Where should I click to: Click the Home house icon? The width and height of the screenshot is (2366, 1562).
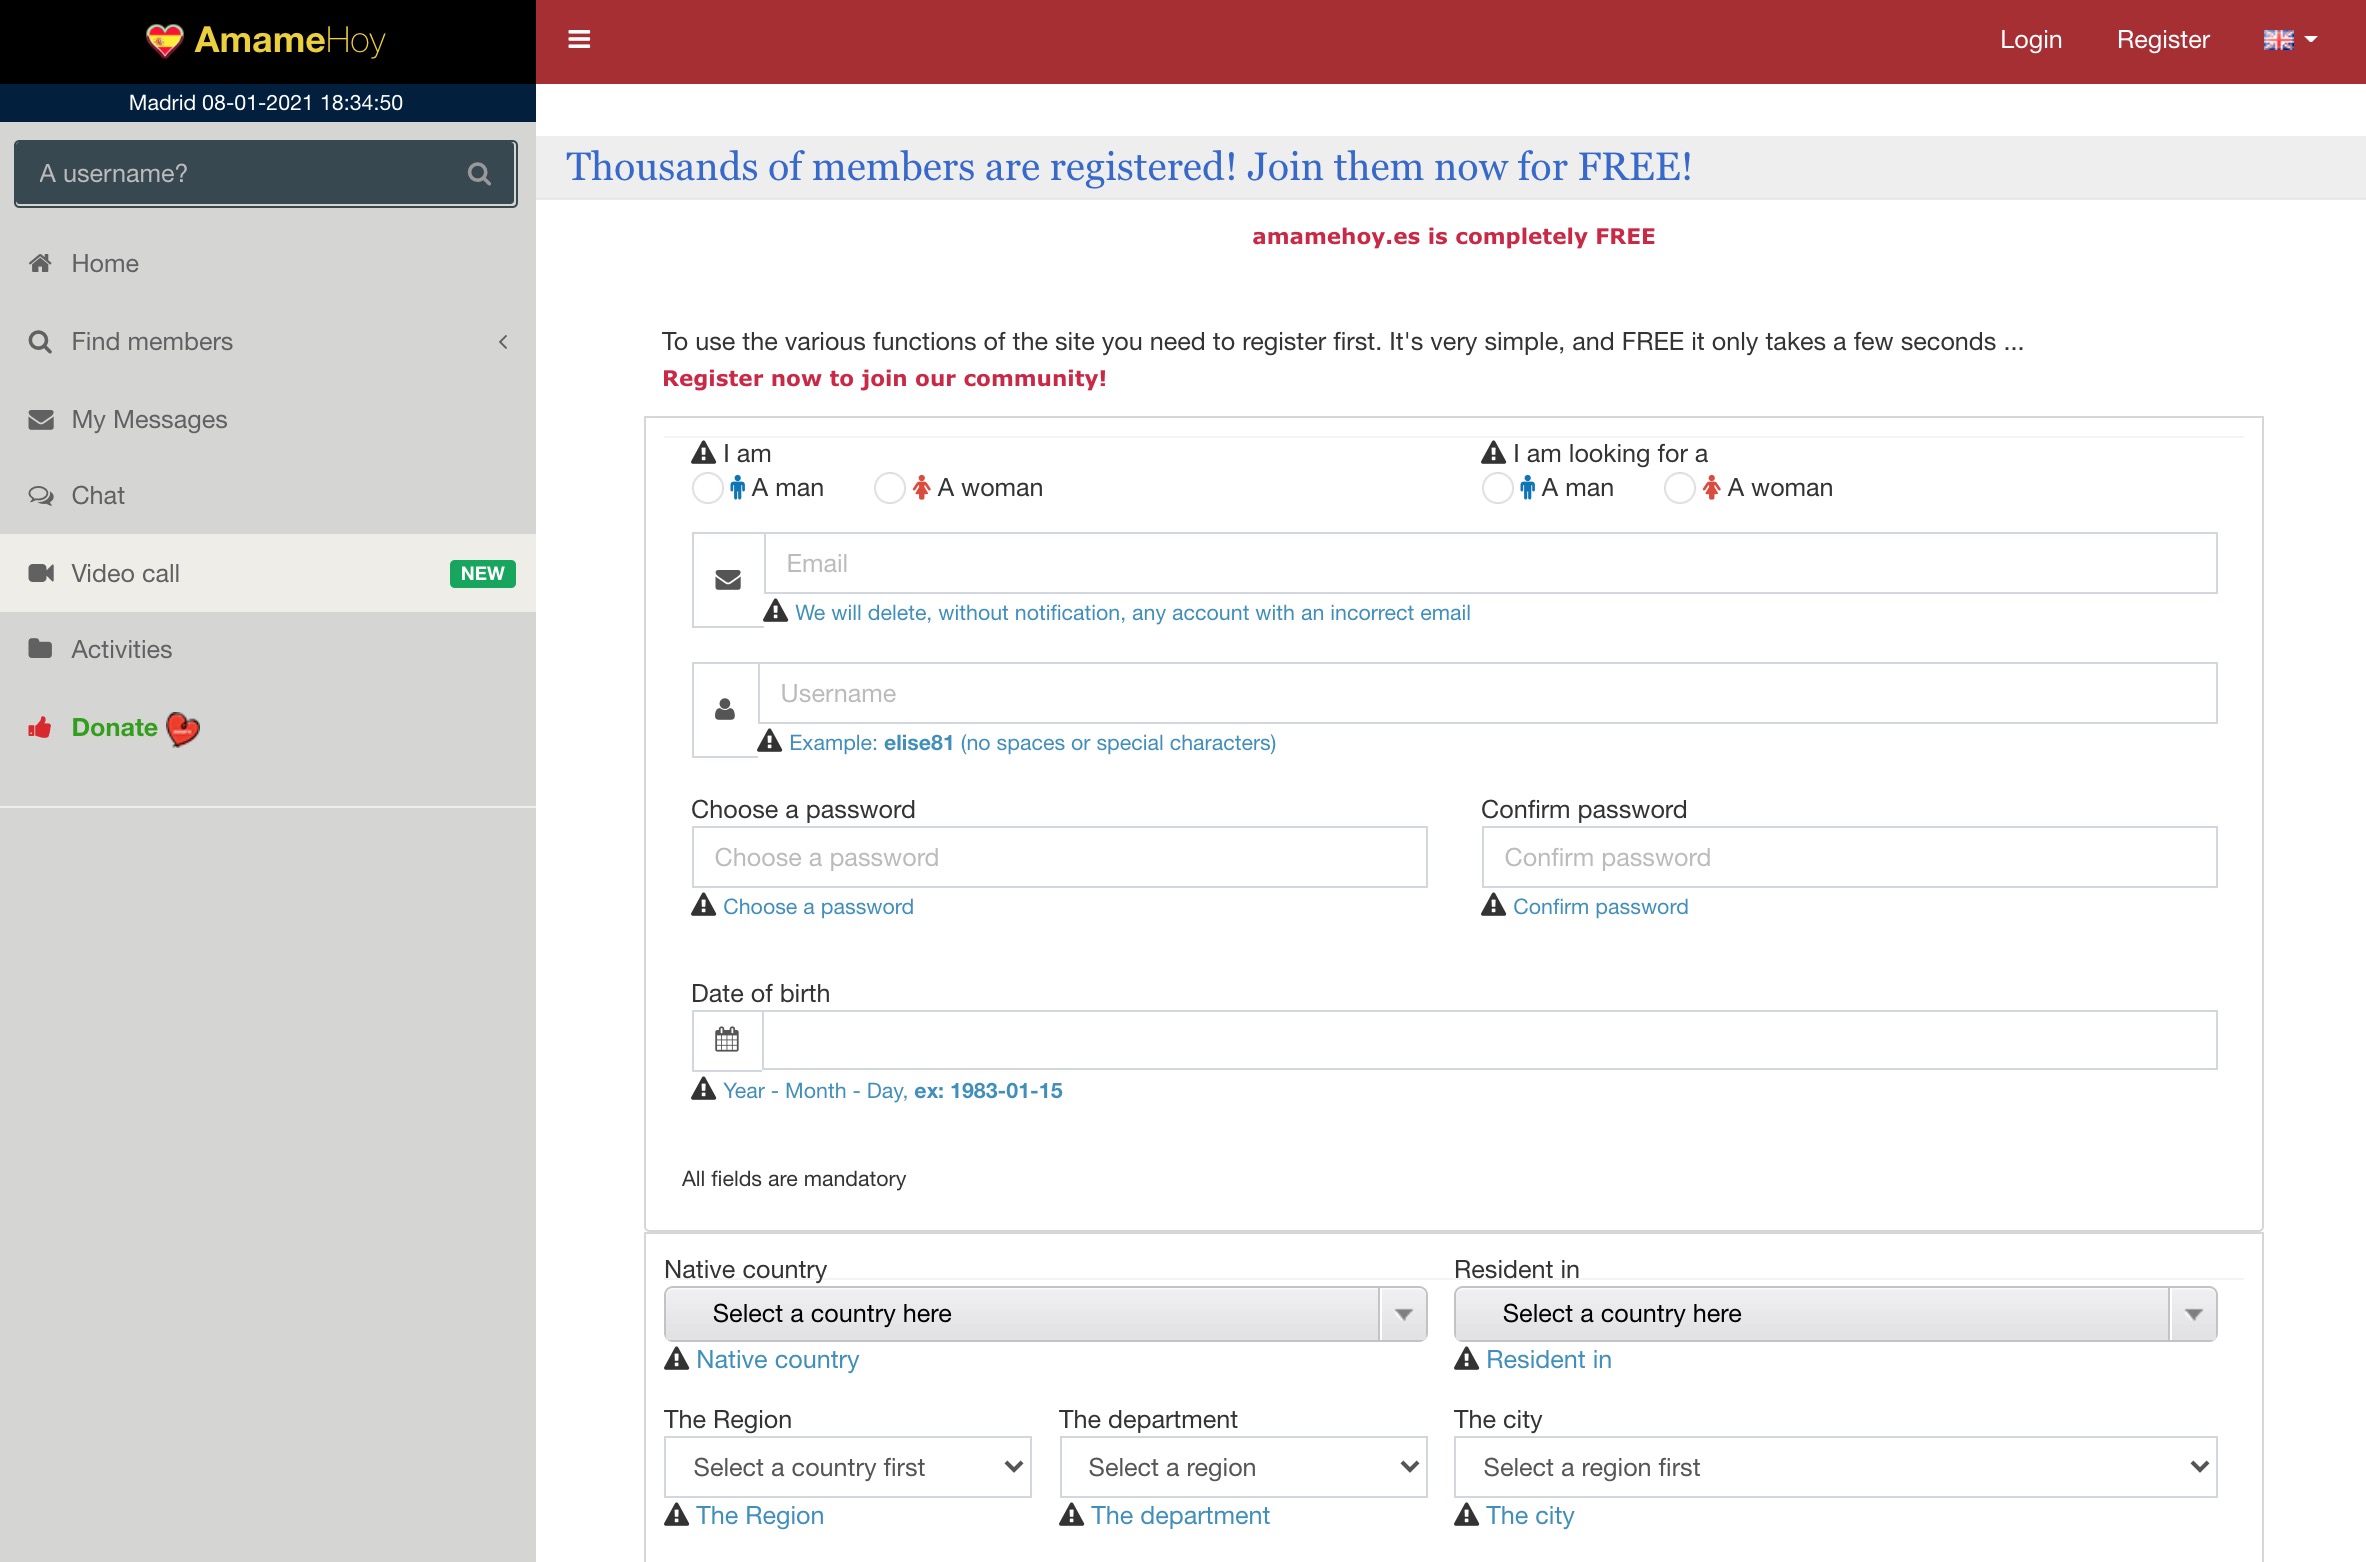[x=40, y=263]
